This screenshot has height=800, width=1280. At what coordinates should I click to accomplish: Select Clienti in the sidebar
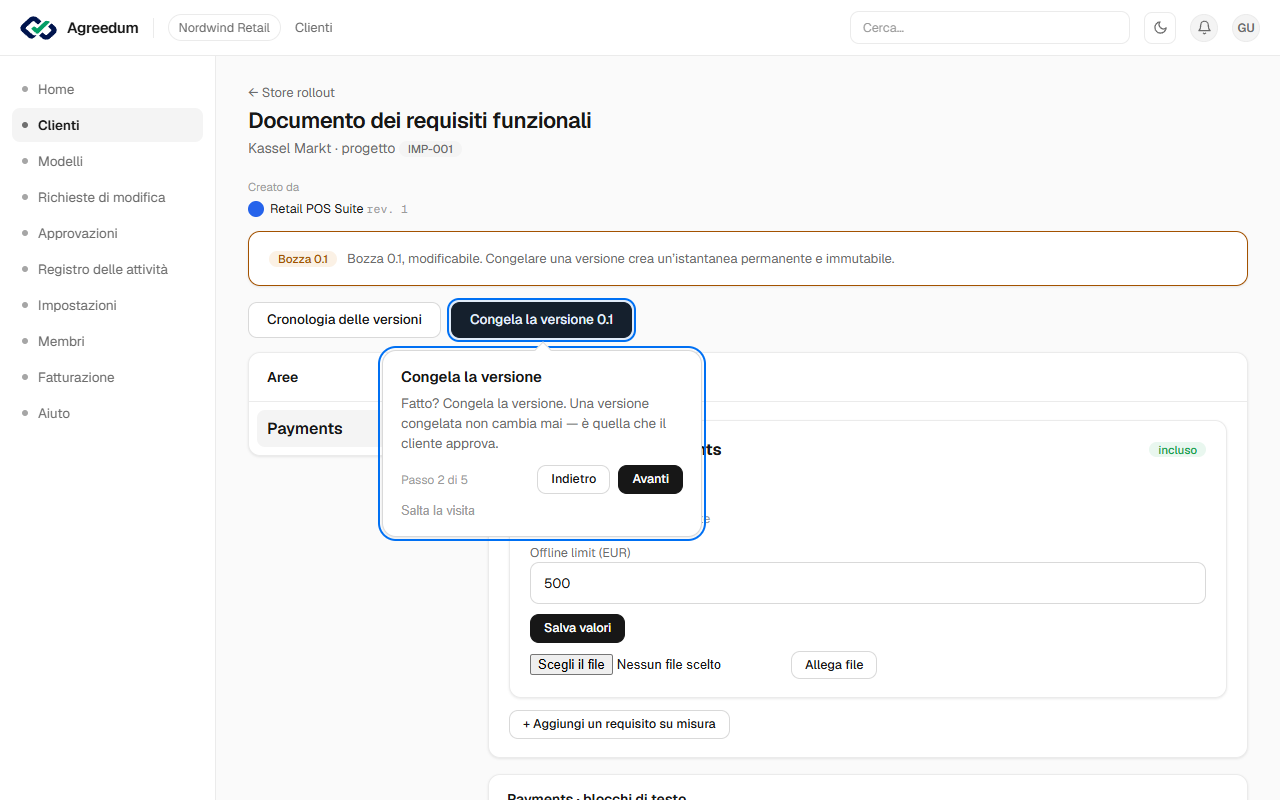coord(107,125)
